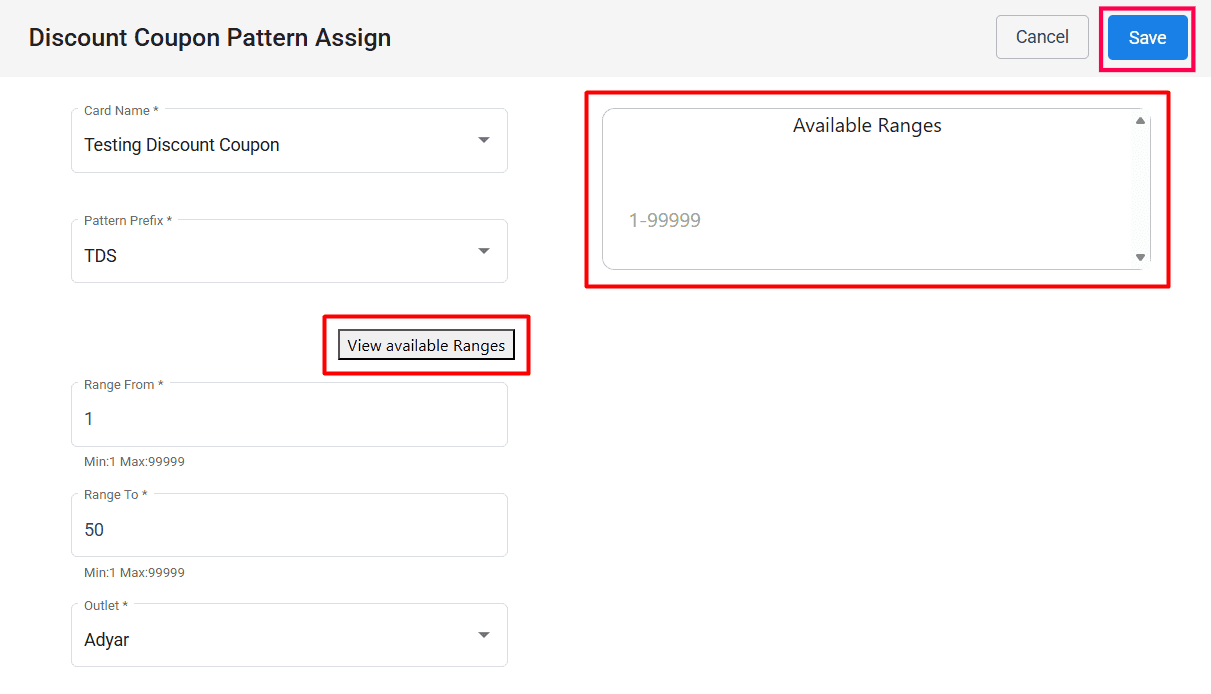Viewport: 1211px width, 694px height.
Task: Focus the Range From input field
Action: (289, 419)
